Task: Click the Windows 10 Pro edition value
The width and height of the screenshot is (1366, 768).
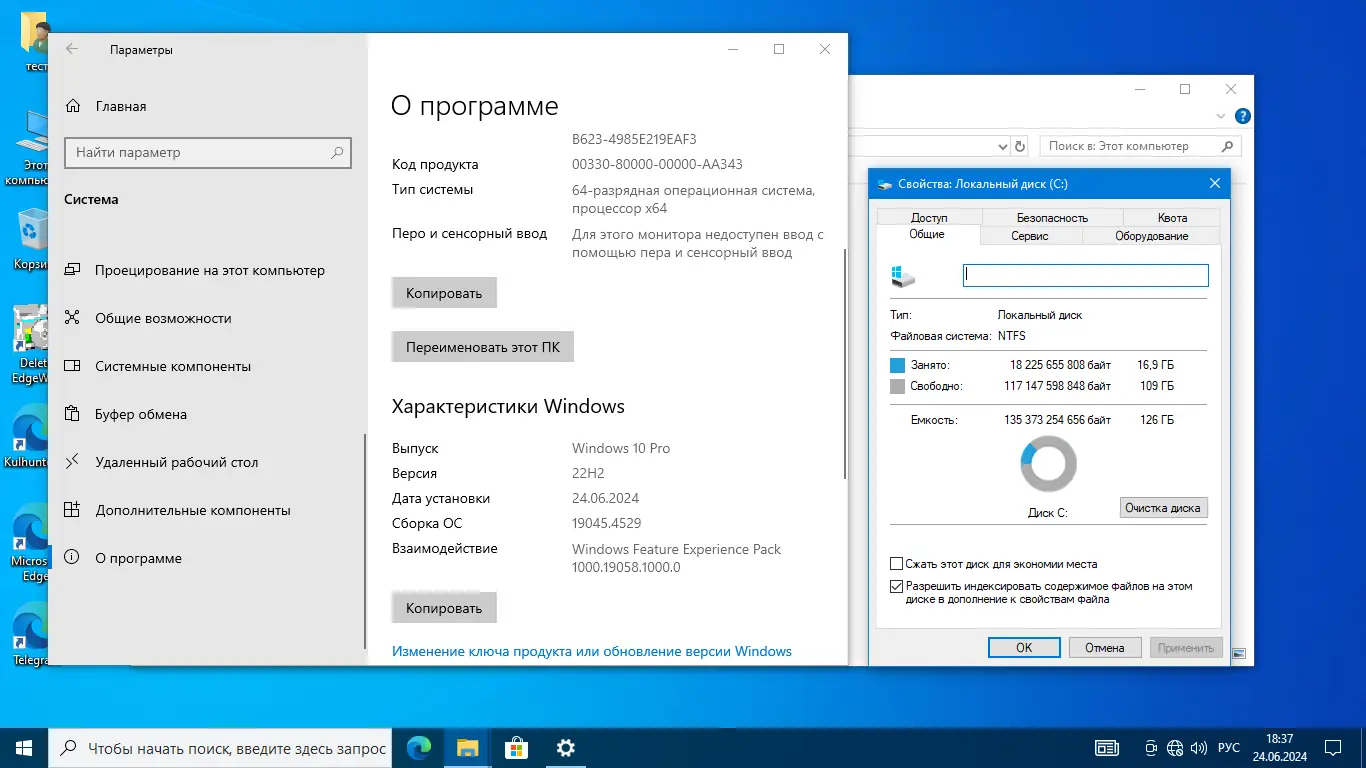Action: 621,448
